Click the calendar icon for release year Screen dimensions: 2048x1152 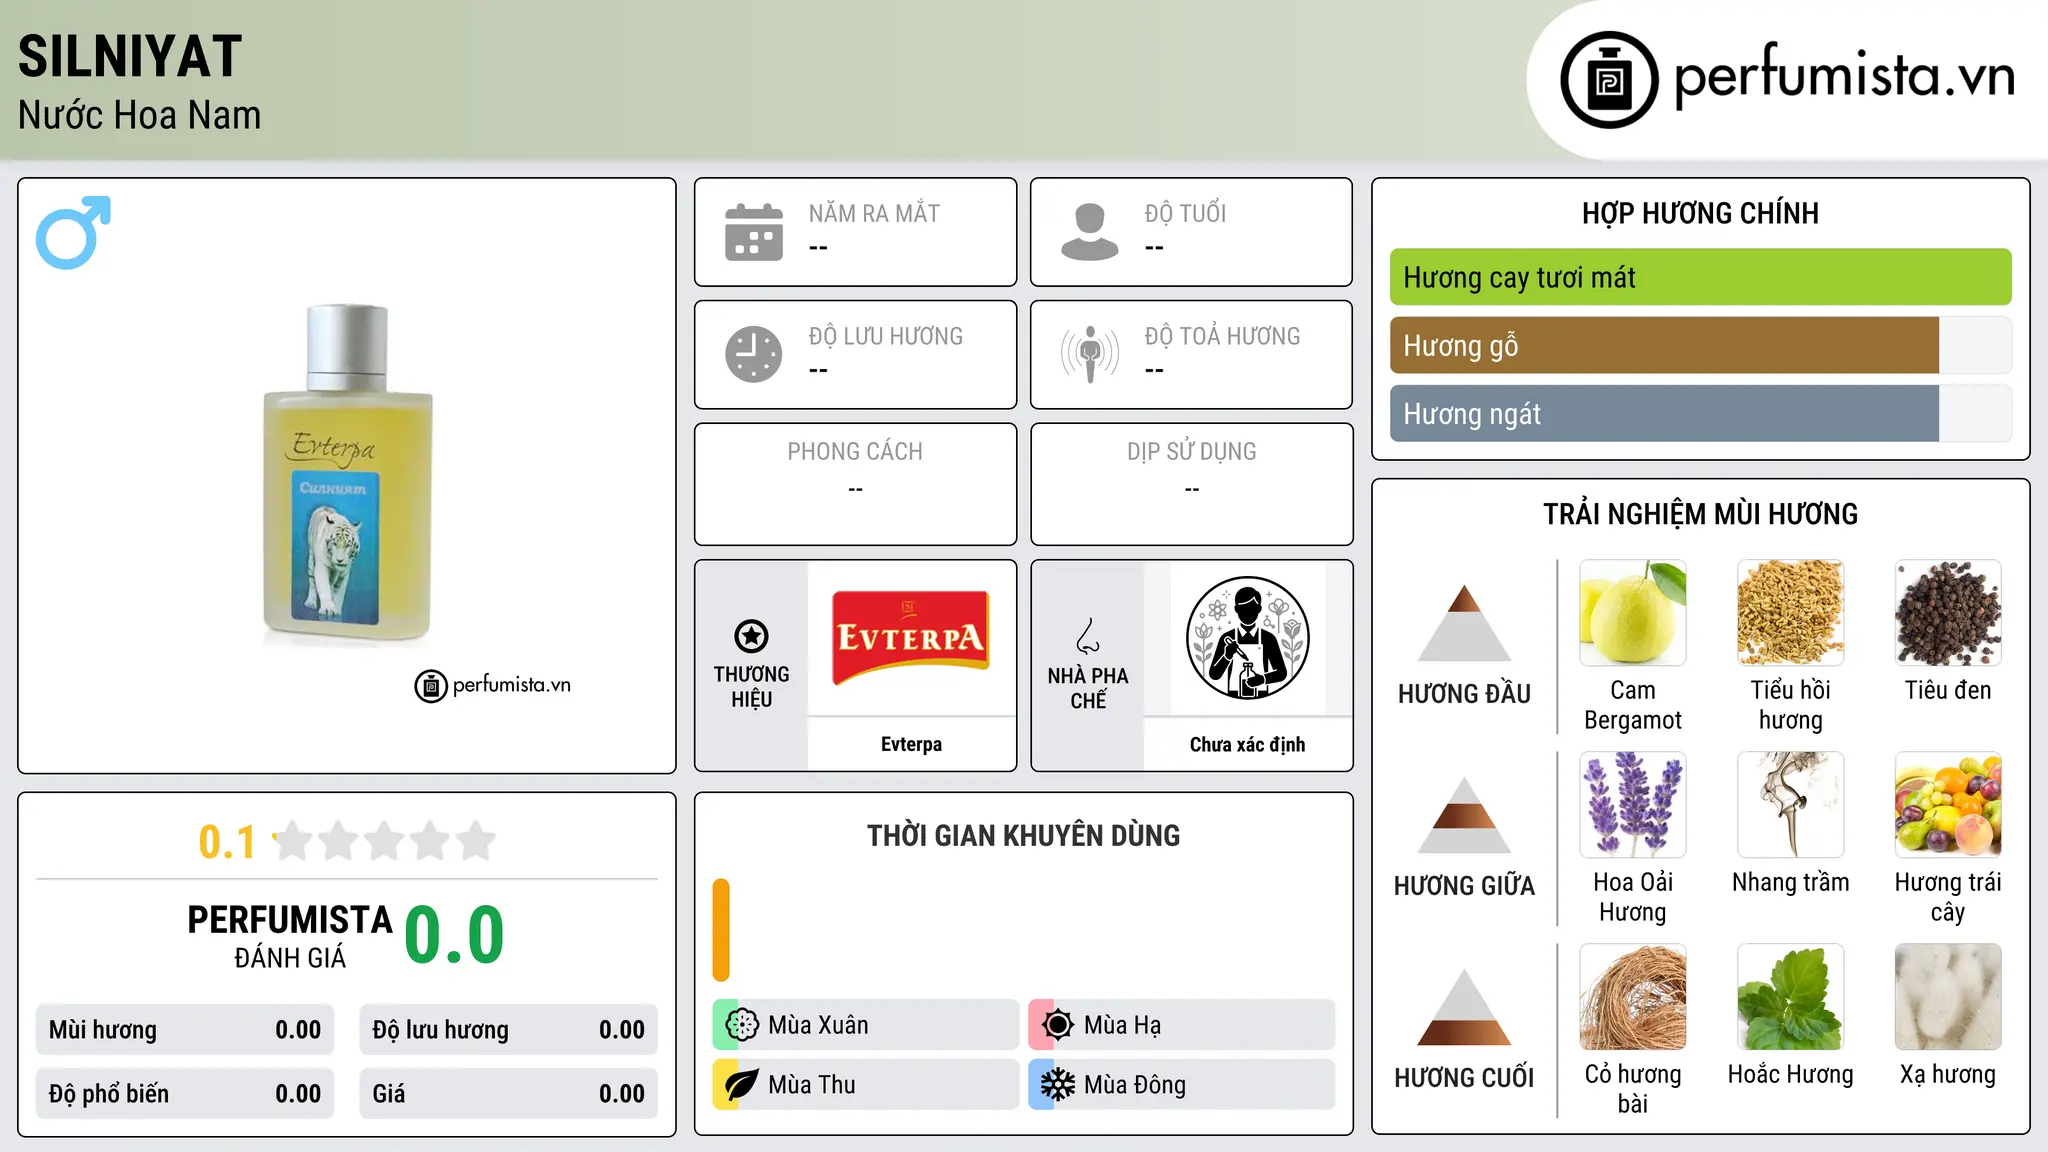pos(754,232)
